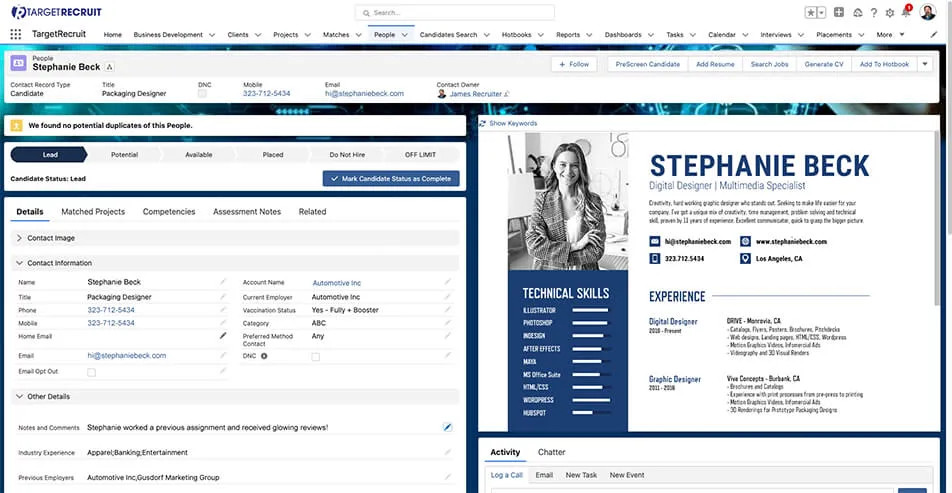Click the notifications bell icon
The image size is (952, 493).
click(906, 13)
